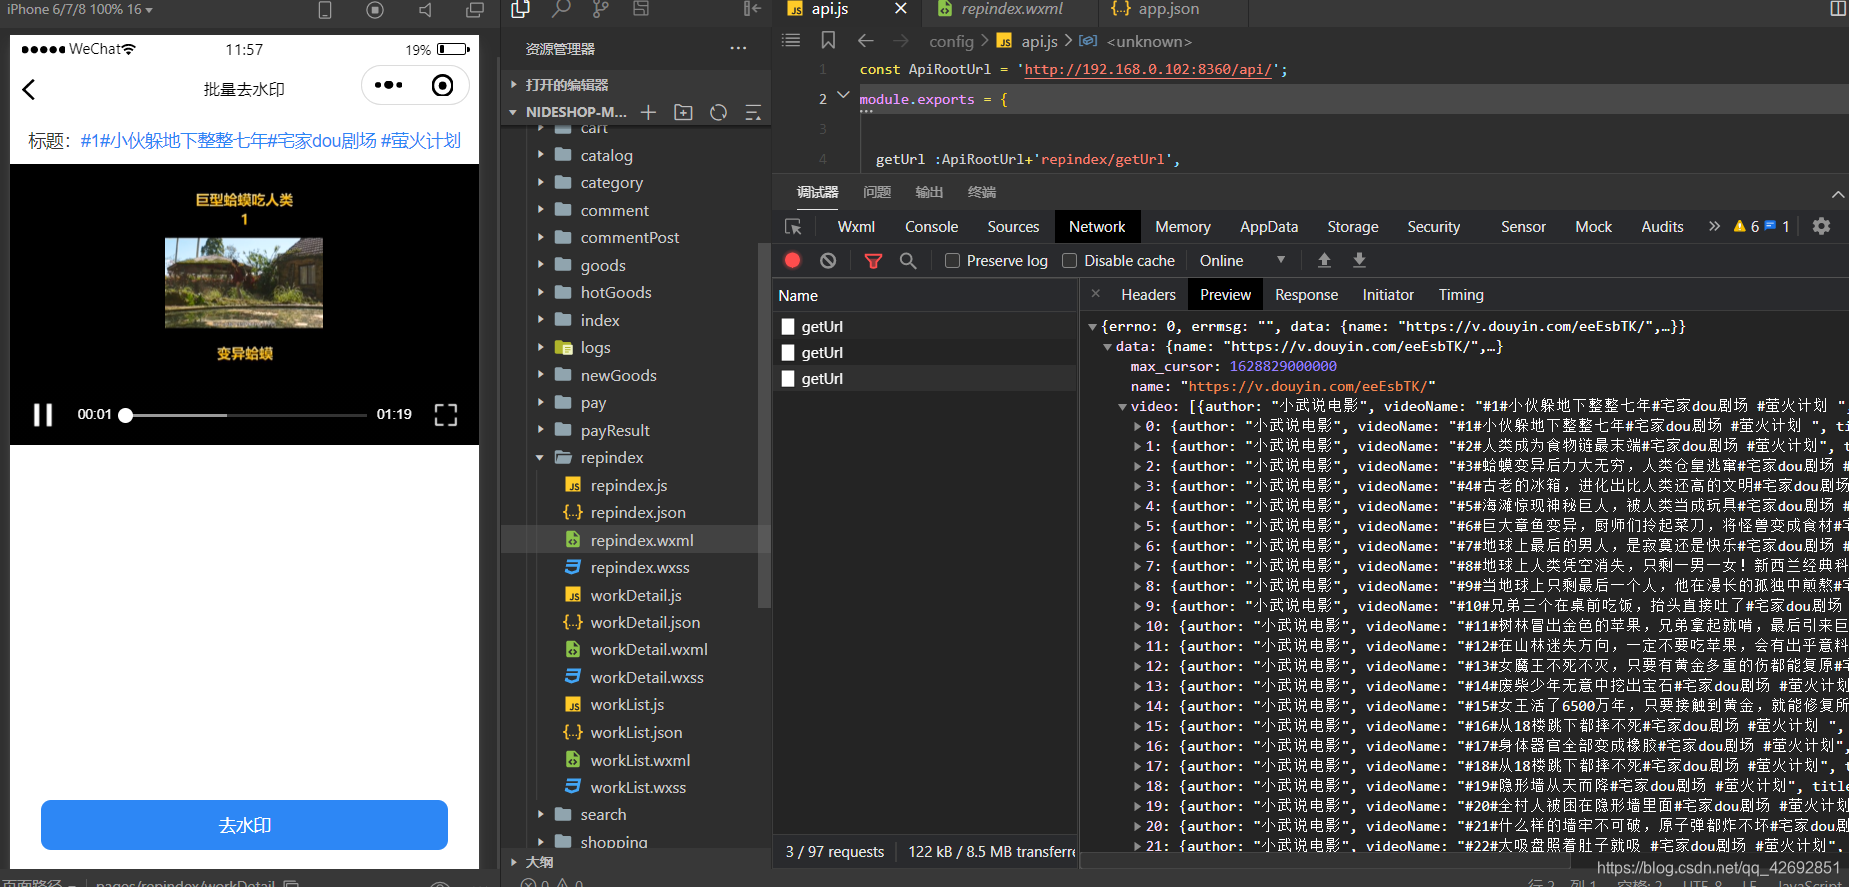Click the element inspector icon
Image resolution: width=1849 pixels, height=887 pixels.
[794, 227]
